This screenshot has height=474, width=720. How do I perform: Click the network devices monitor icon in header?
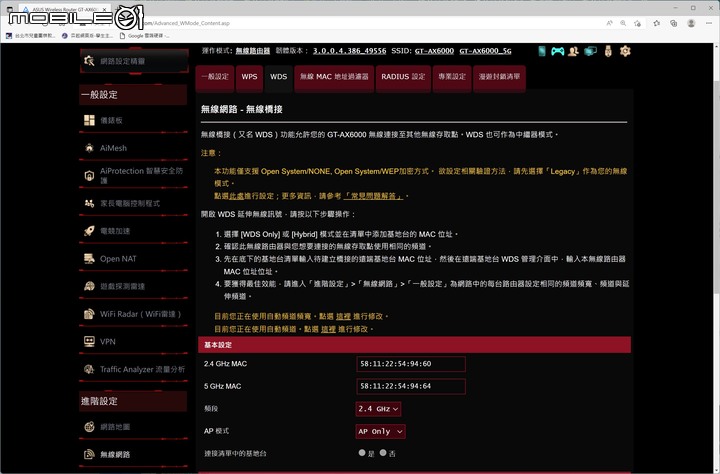[x=591, y=51]
